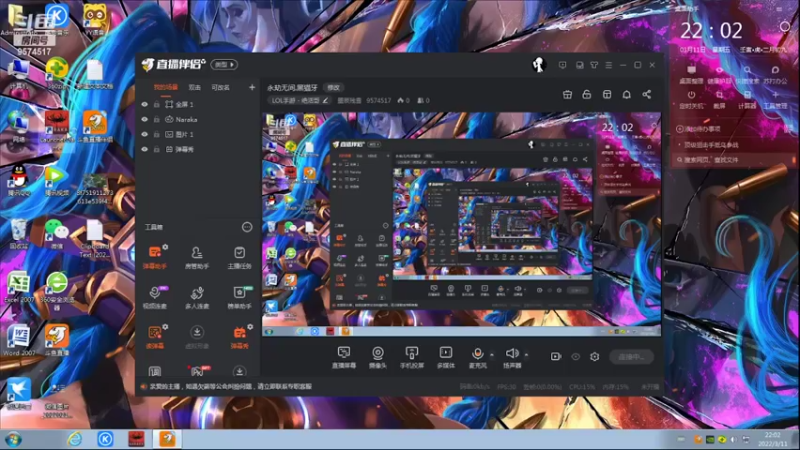Screen dimensions: 800x450
Task: Add a 直播屏幕 screen capture source
Action: tap(344, 357)
